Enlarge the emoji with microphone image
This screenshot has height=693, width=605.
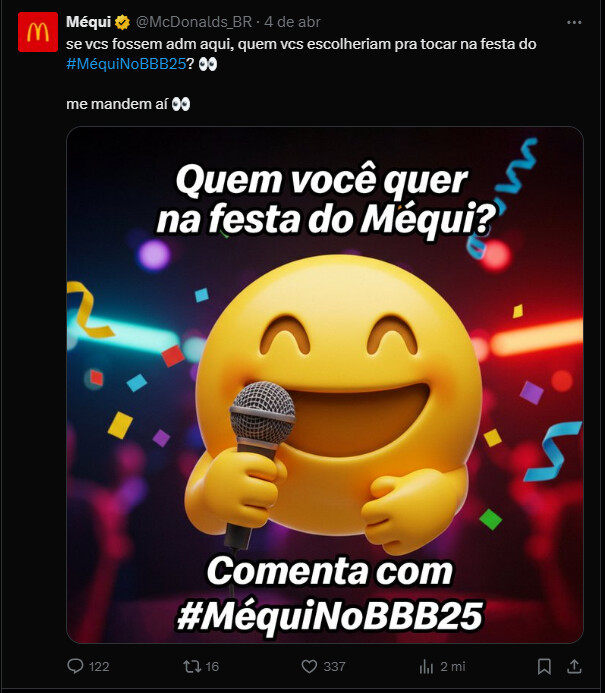tap(325, 385)
